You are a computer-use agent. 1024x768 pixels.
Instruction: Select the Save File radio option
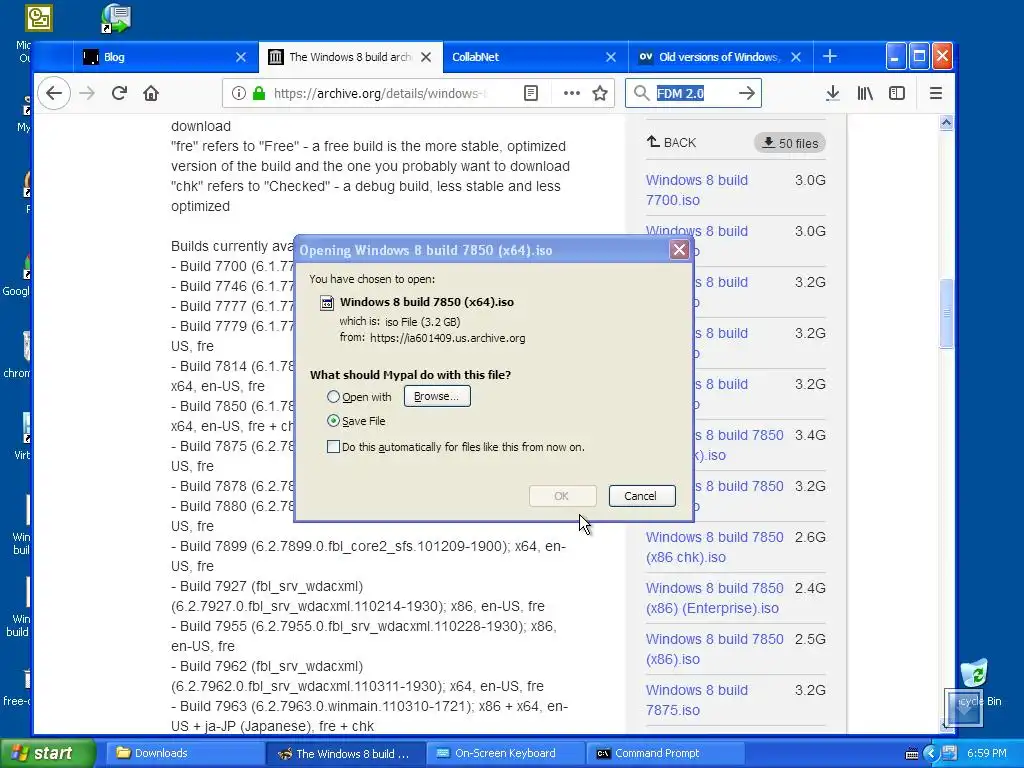pos(333,421)
